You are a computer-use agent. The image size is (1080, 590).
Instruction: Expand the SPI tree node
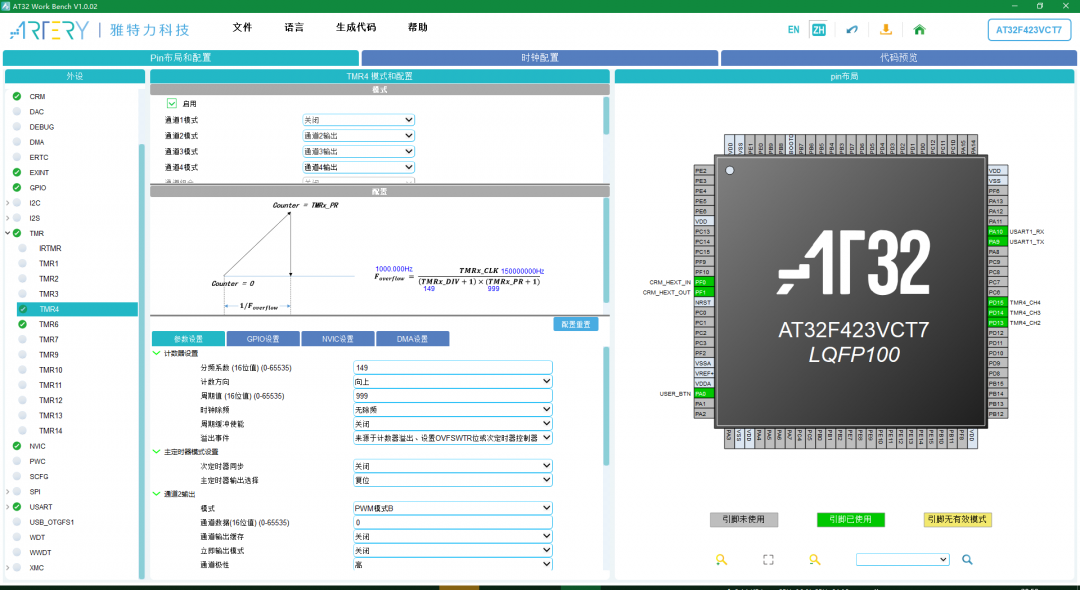8,492
